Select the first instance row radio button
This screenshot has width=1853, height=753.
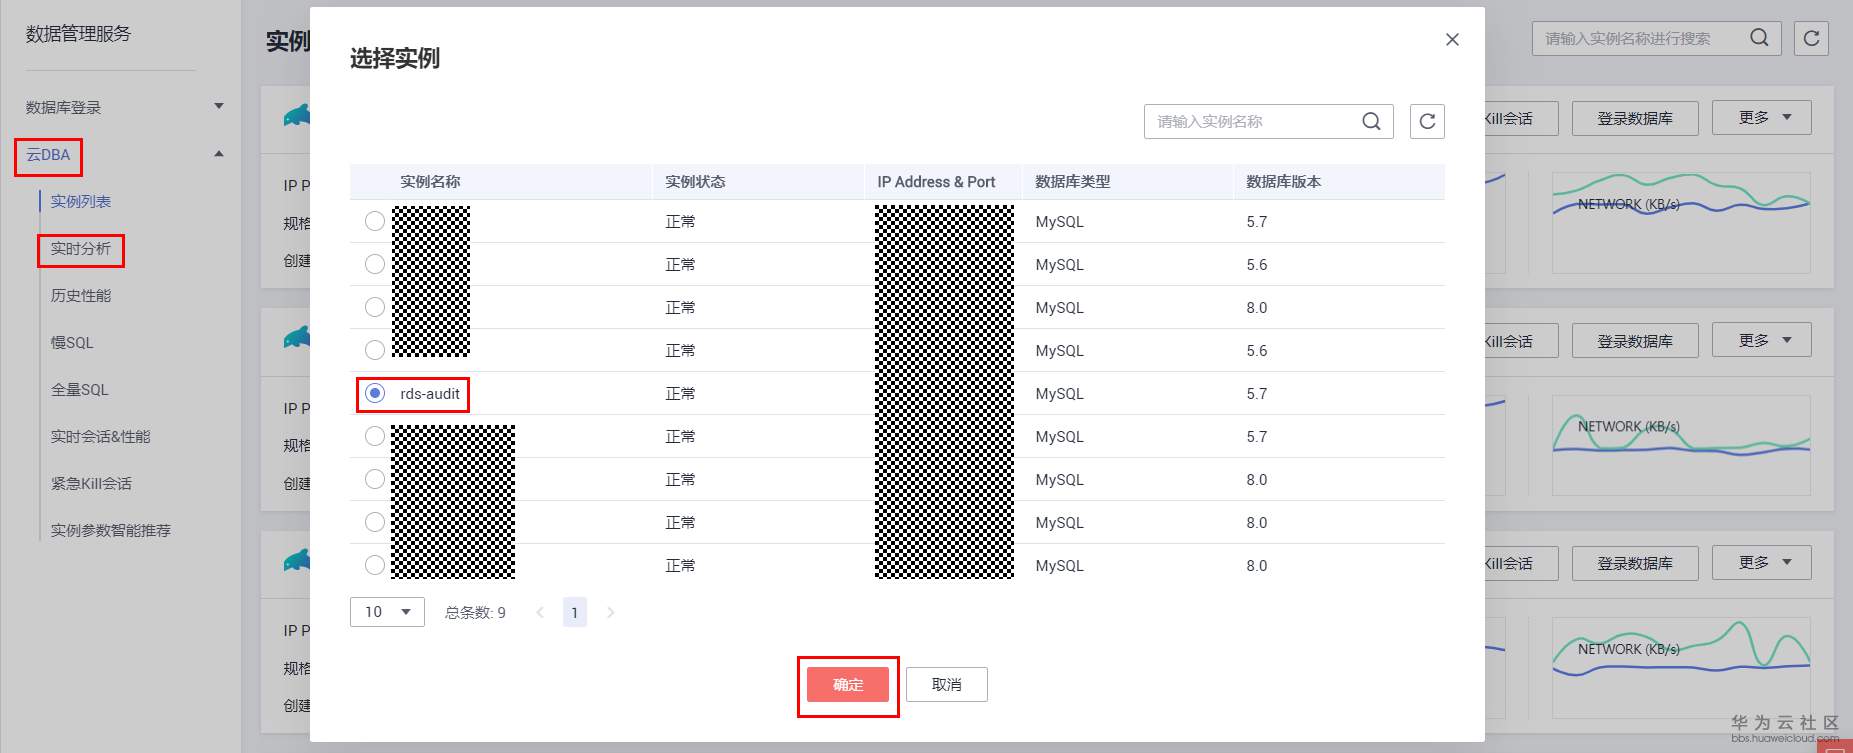[375, 221]
